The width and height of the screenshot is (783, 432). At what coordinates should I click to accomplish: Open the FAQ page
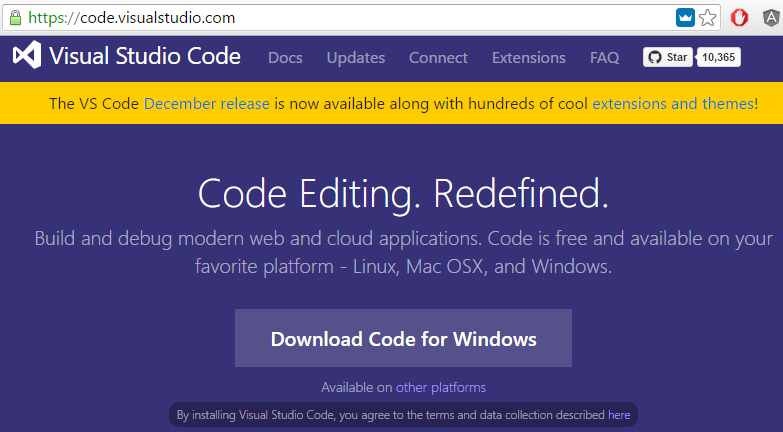pos(604,57)
